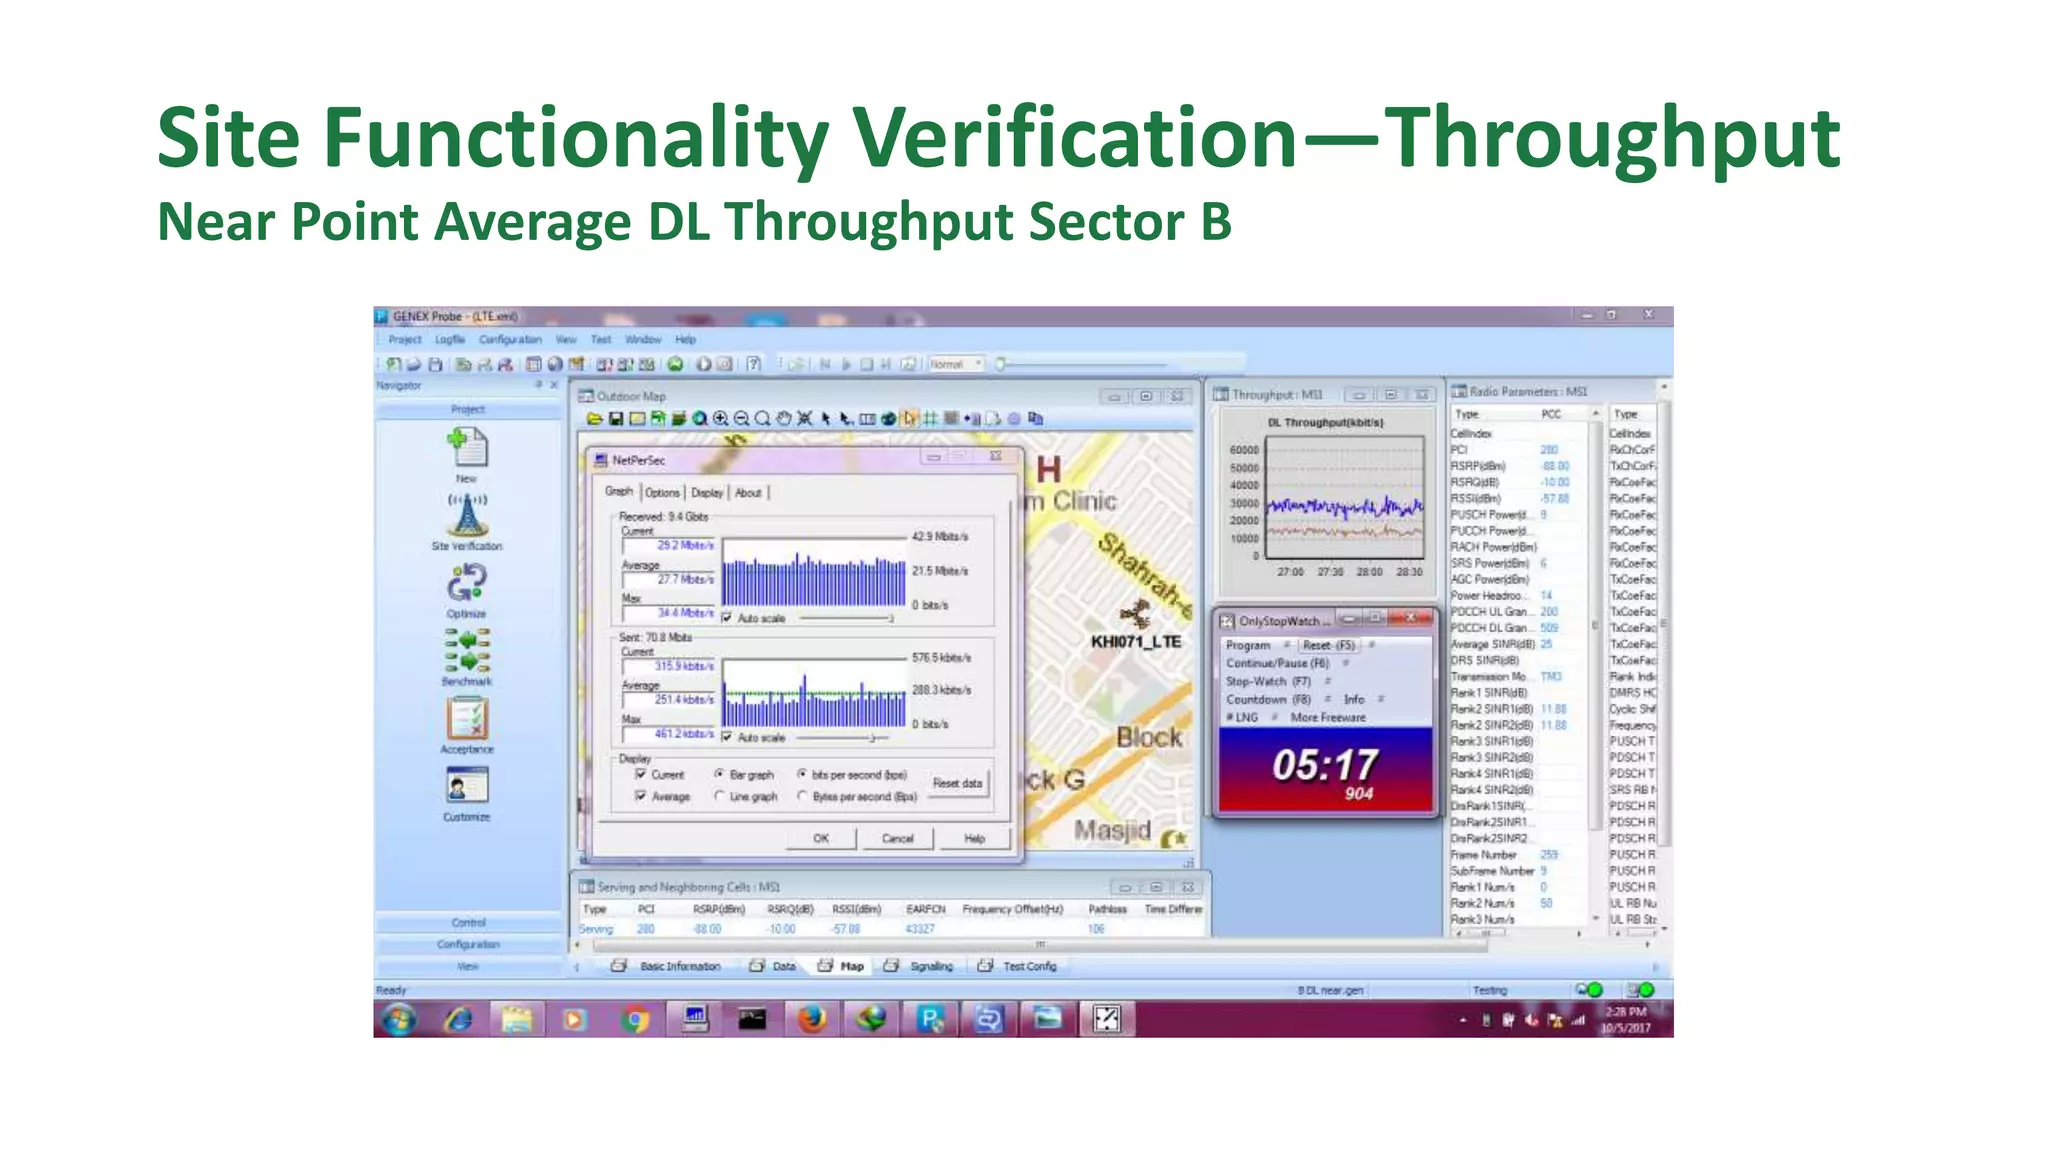
Task: Click the save disk icon in Outdoor Map toolbar
Action: [x=616, y=419]
